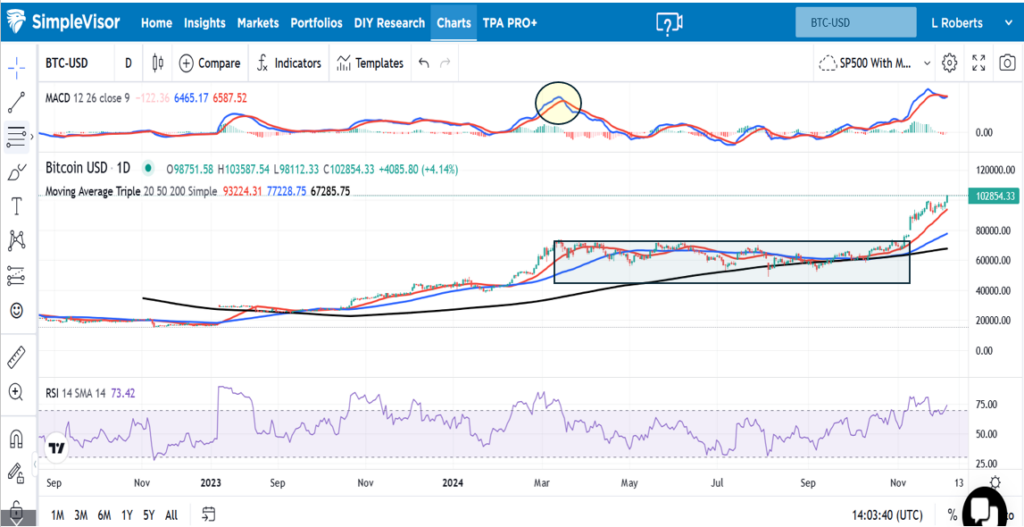Enter fullscreen chart mode

pos(978,63)
